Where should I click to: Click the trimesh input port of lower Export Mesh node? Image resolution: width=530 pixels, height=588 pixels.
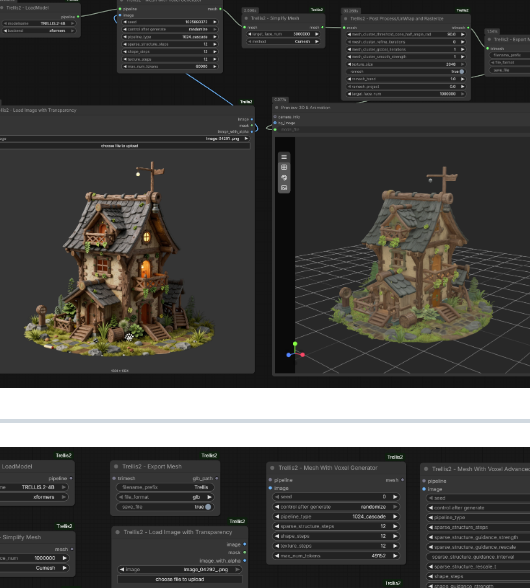(x=114, y=478)
